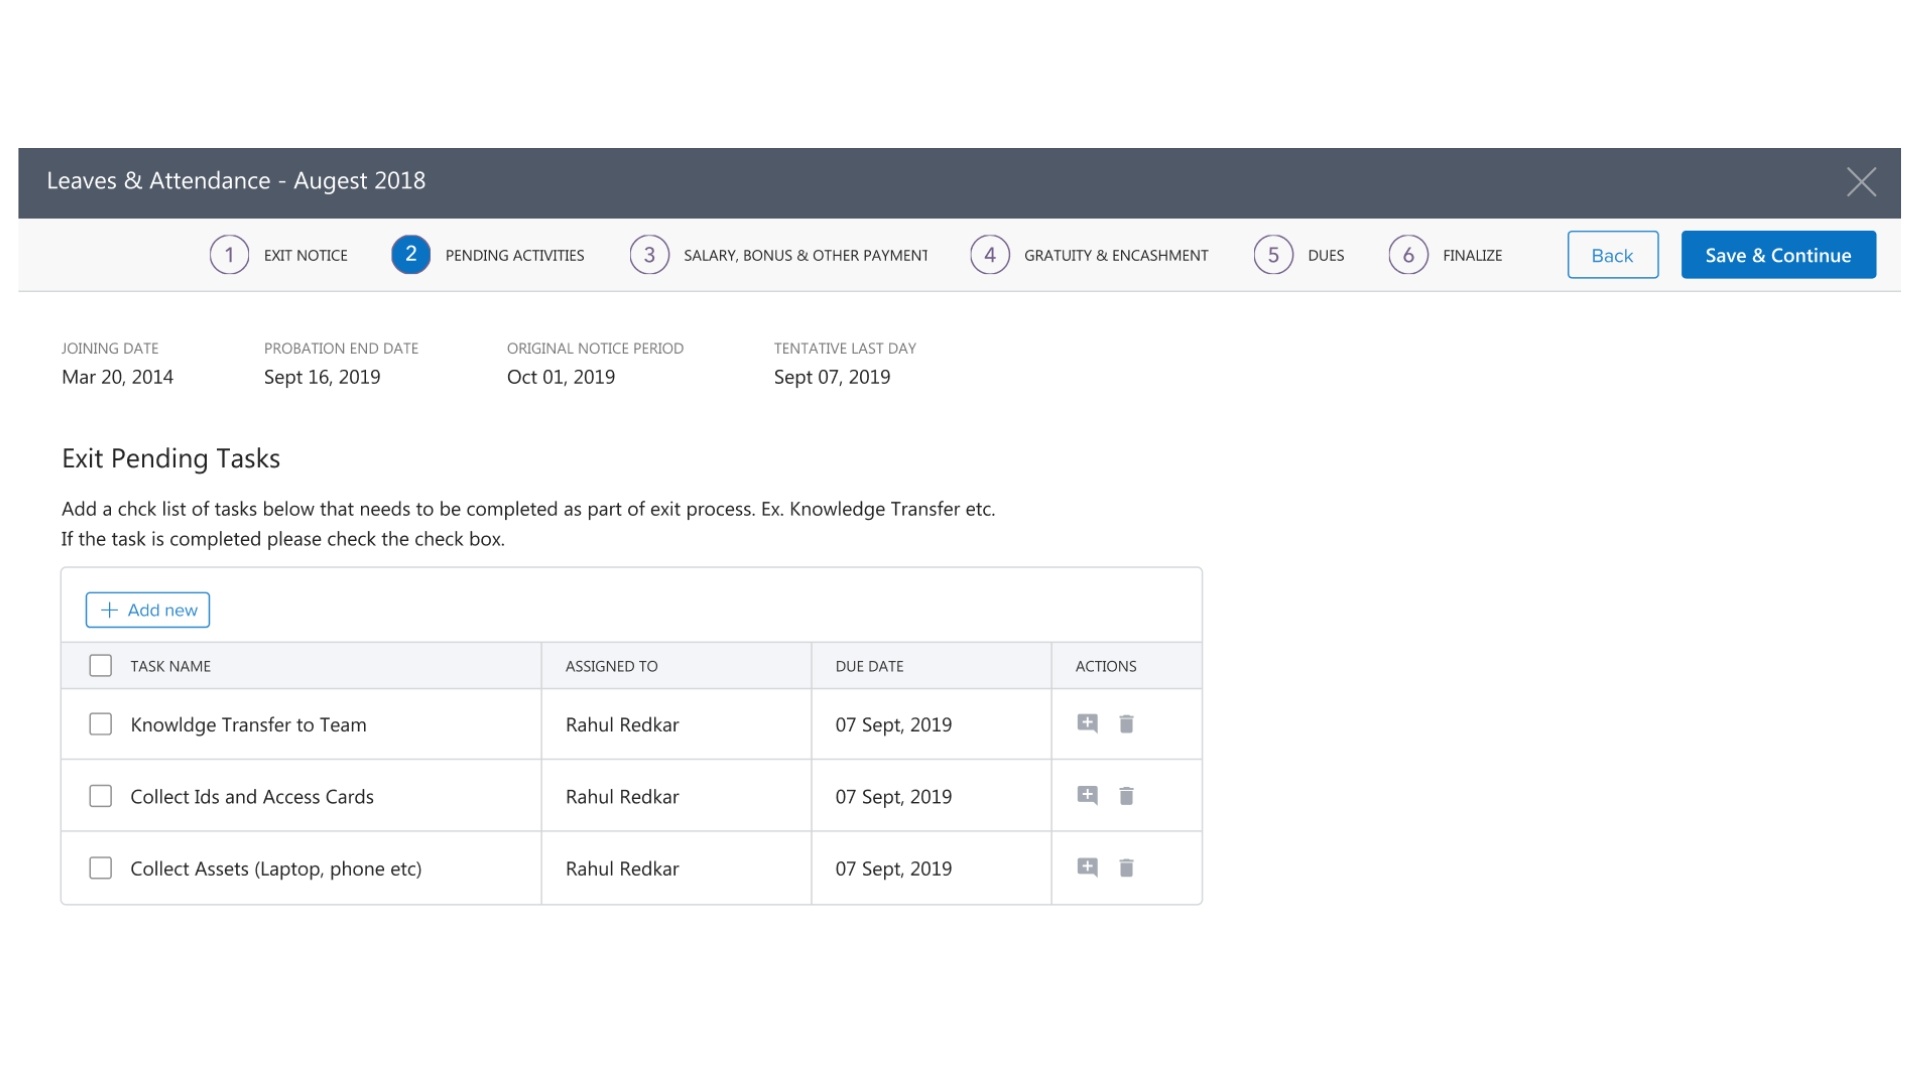Close the Leaves & Attendance dialog
The height and width of the screenshot is (1080, 1920).
[x=1860, y=182]
